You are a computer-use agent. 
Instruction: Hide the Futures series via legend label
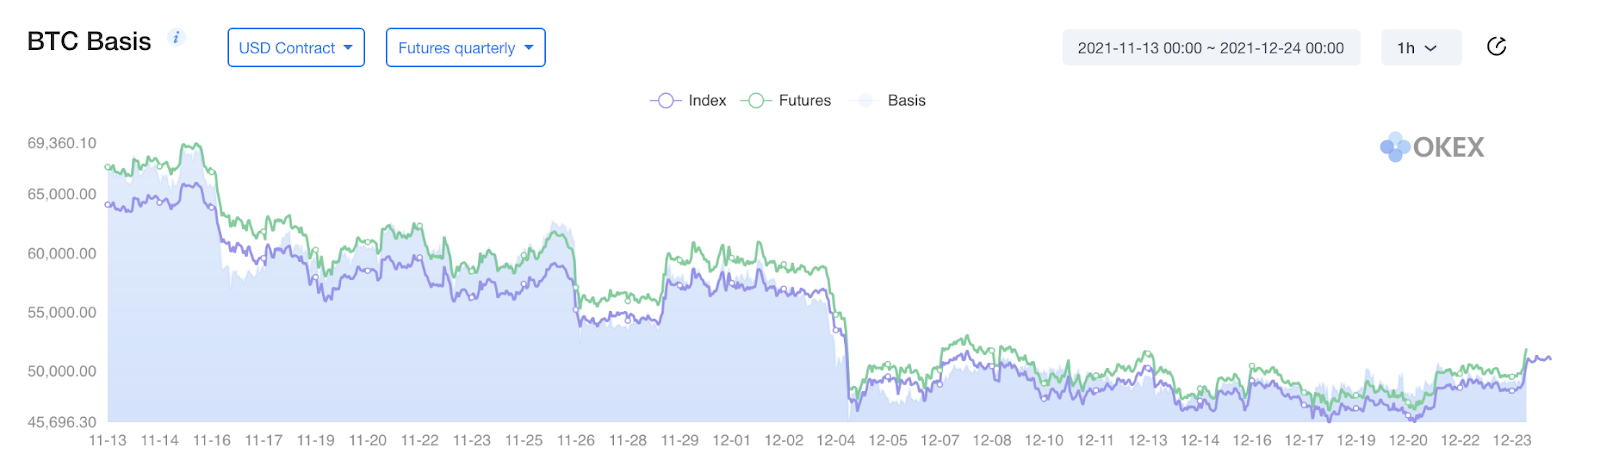(805, 101)
